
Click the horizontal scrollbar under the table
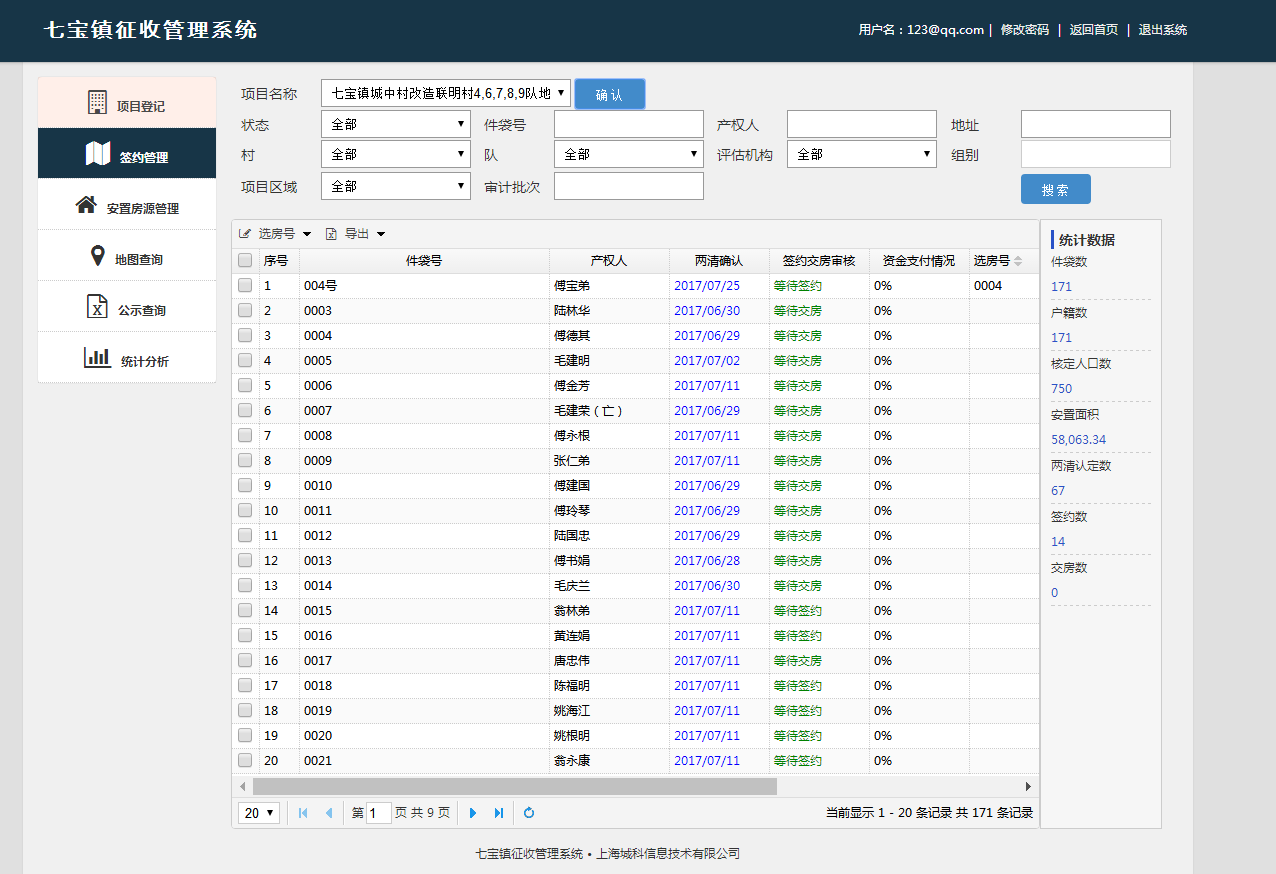[x=514, y=787]
